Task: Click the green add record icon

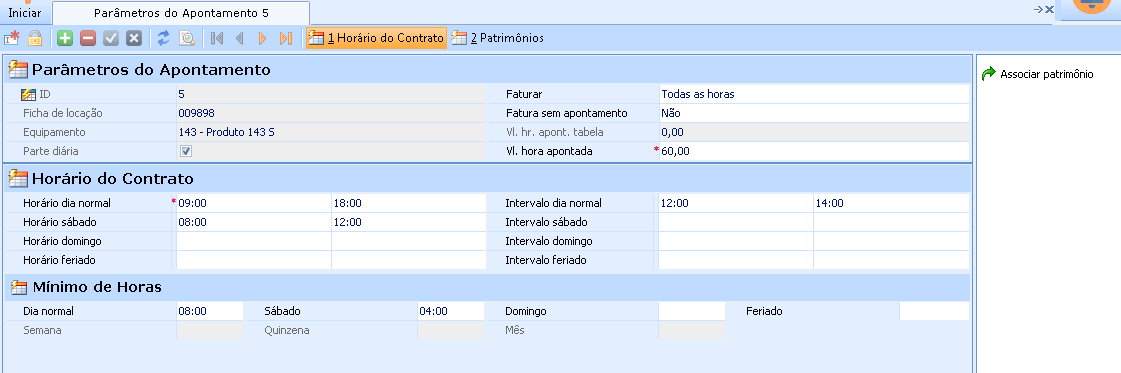Action: [x=65, y=39]
